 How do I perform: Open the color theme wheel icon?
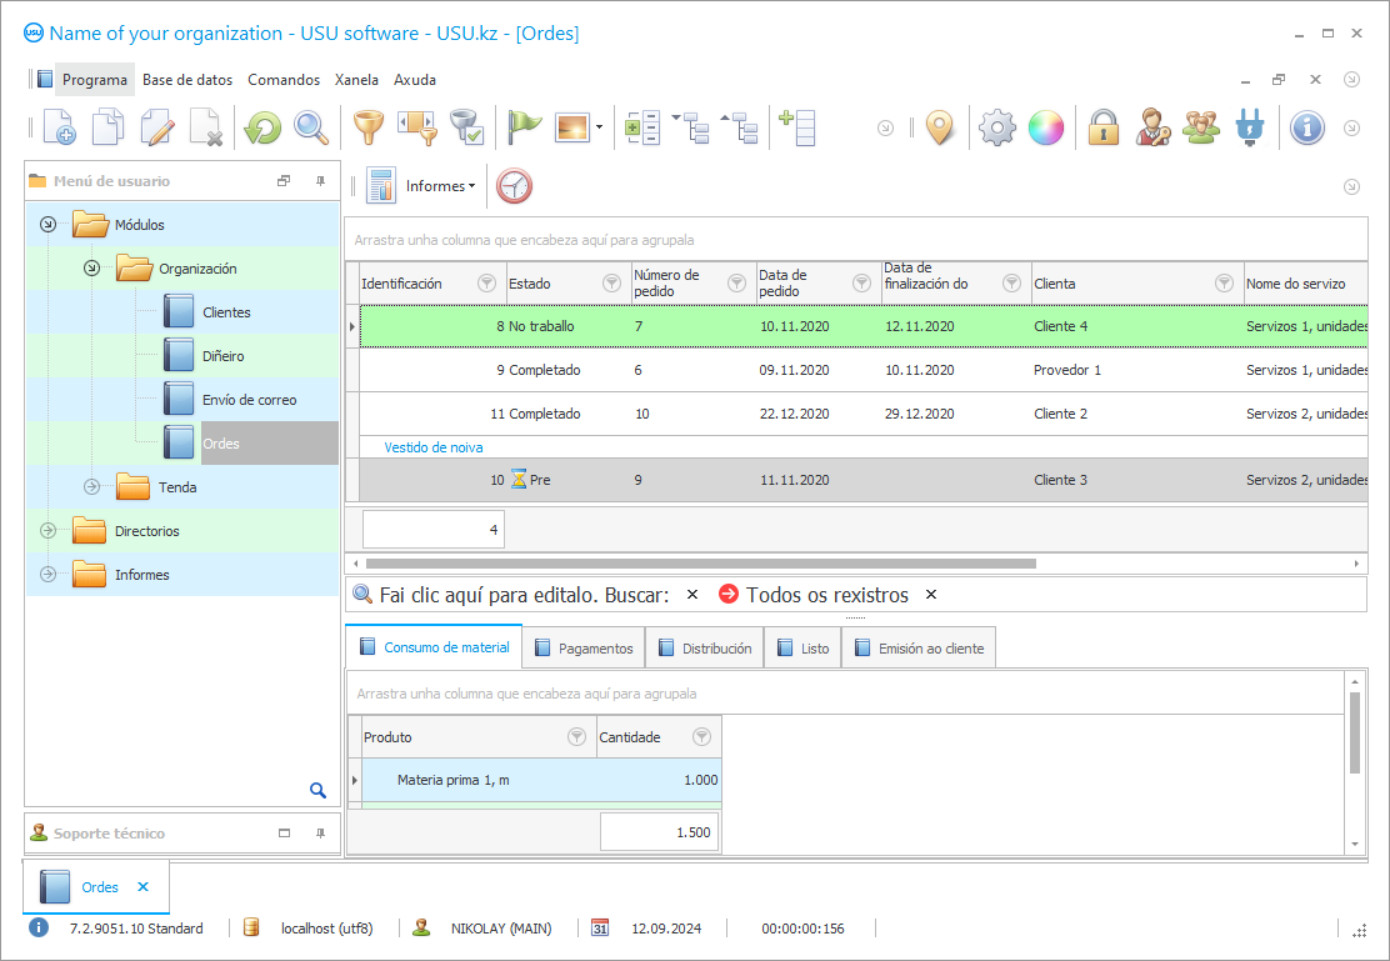pyautogui.click(x=1046, y=127)
